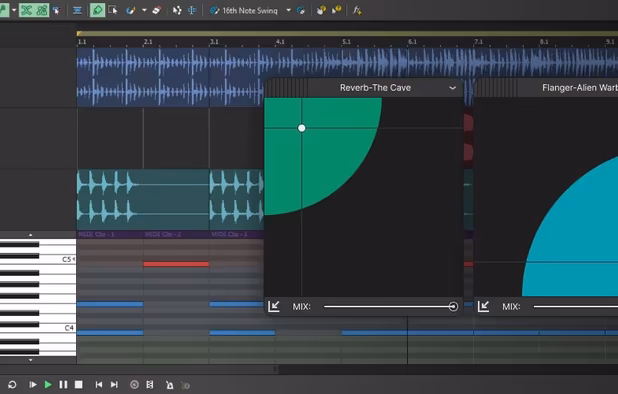Open the 16th Note Swing groove list
This screenshot has height=394, width=618.
[x=250, y=11]
